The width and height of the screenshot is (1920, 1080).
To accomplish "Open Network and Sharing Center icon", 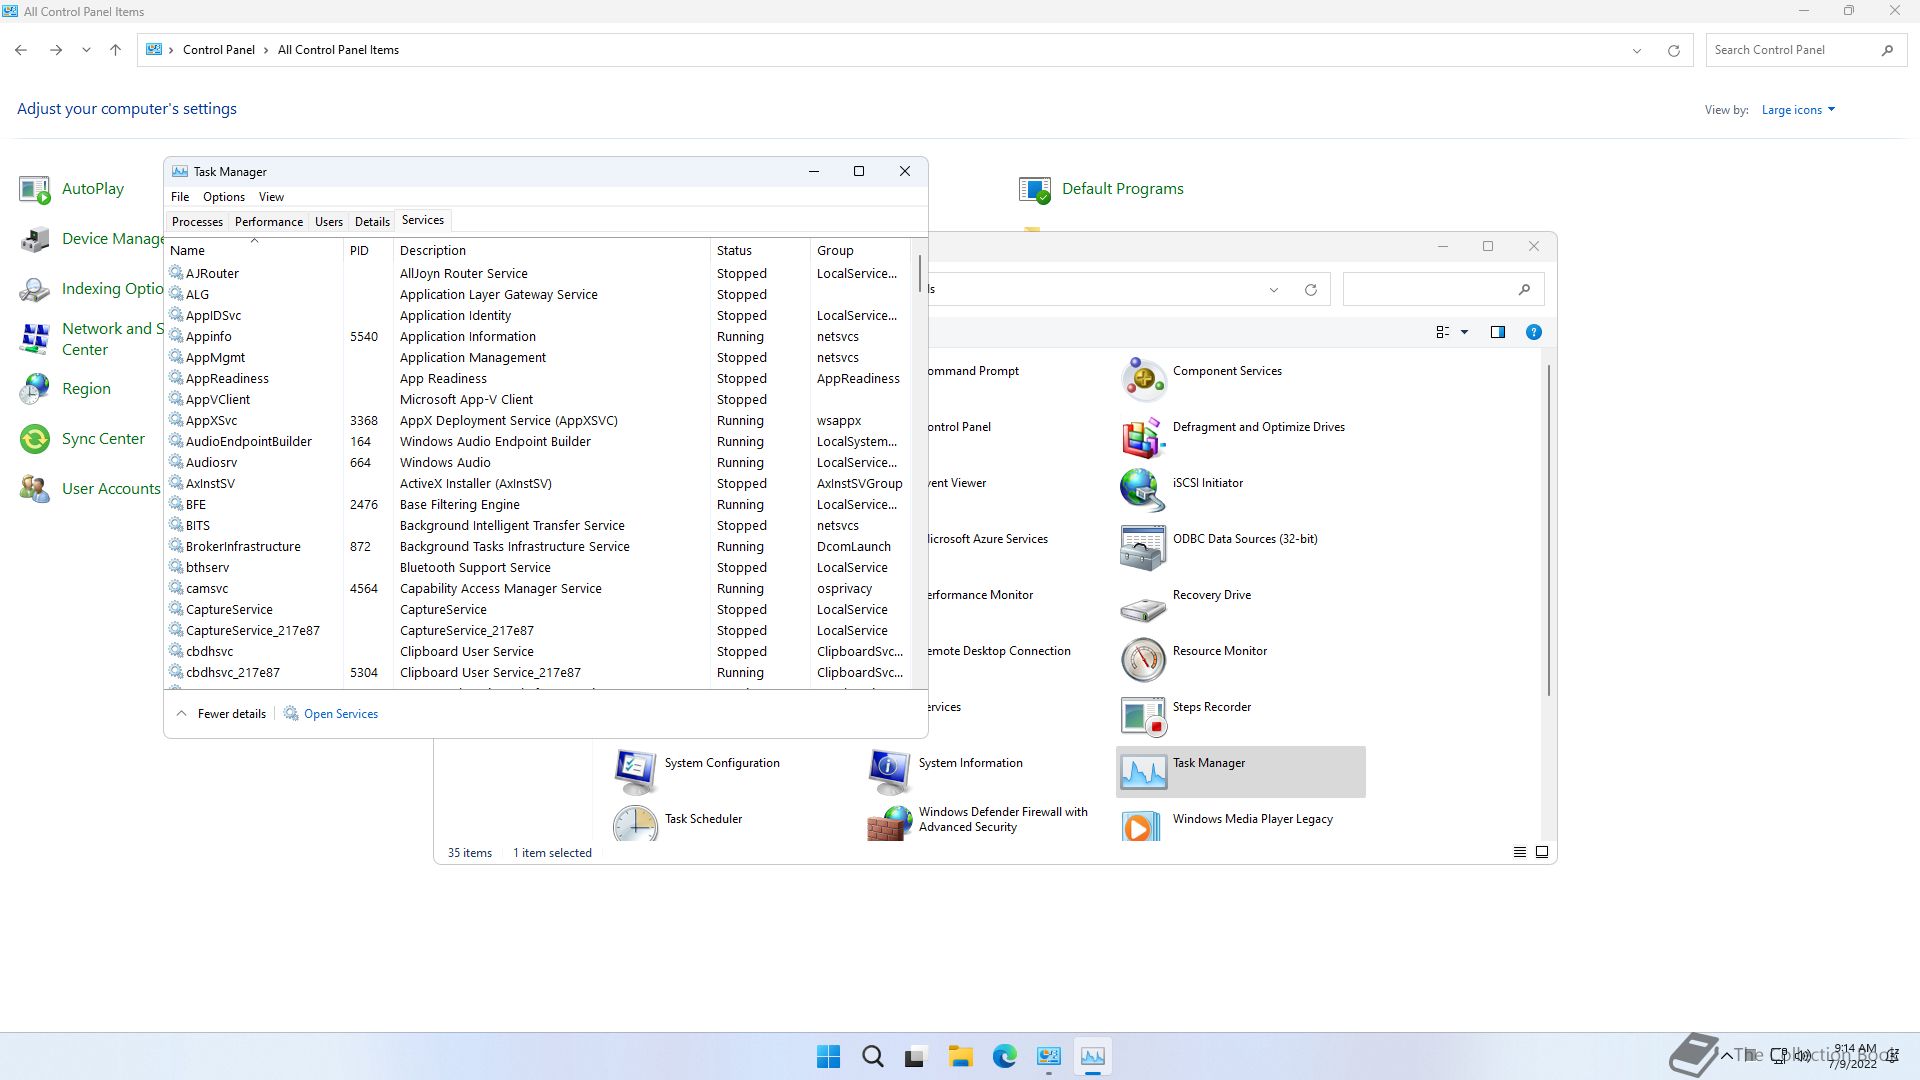I will click(35, 339).
